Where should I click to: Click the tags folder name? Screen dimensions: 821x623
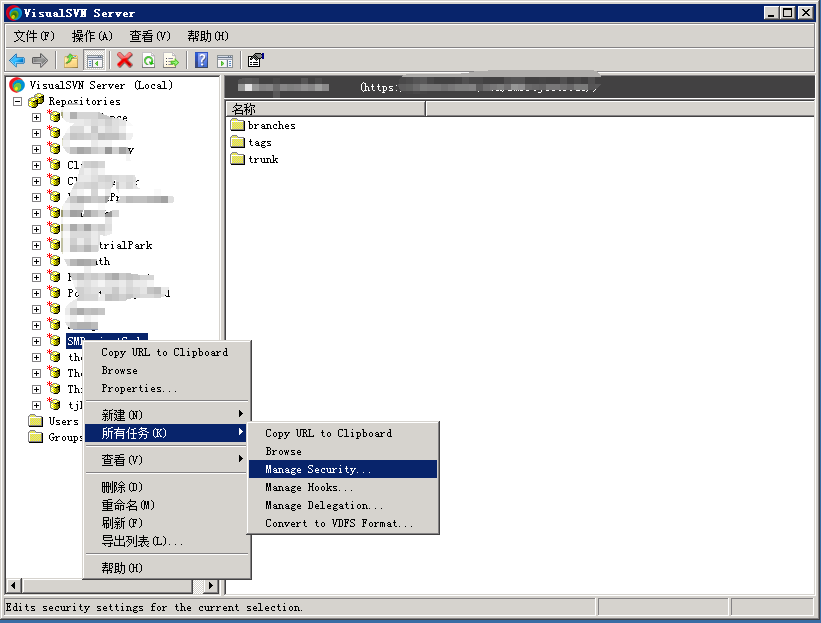pos(260,142)
